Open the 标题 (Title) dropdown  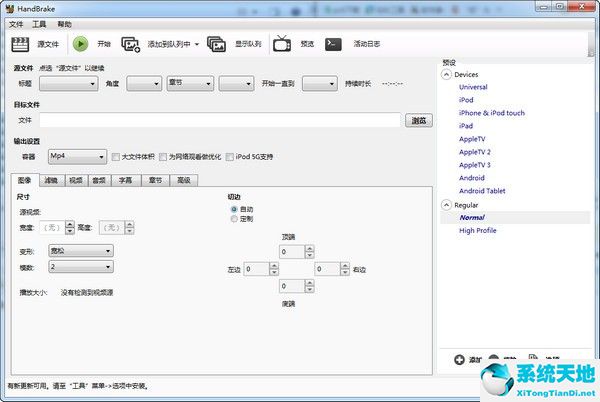click(x=68, y=84)
